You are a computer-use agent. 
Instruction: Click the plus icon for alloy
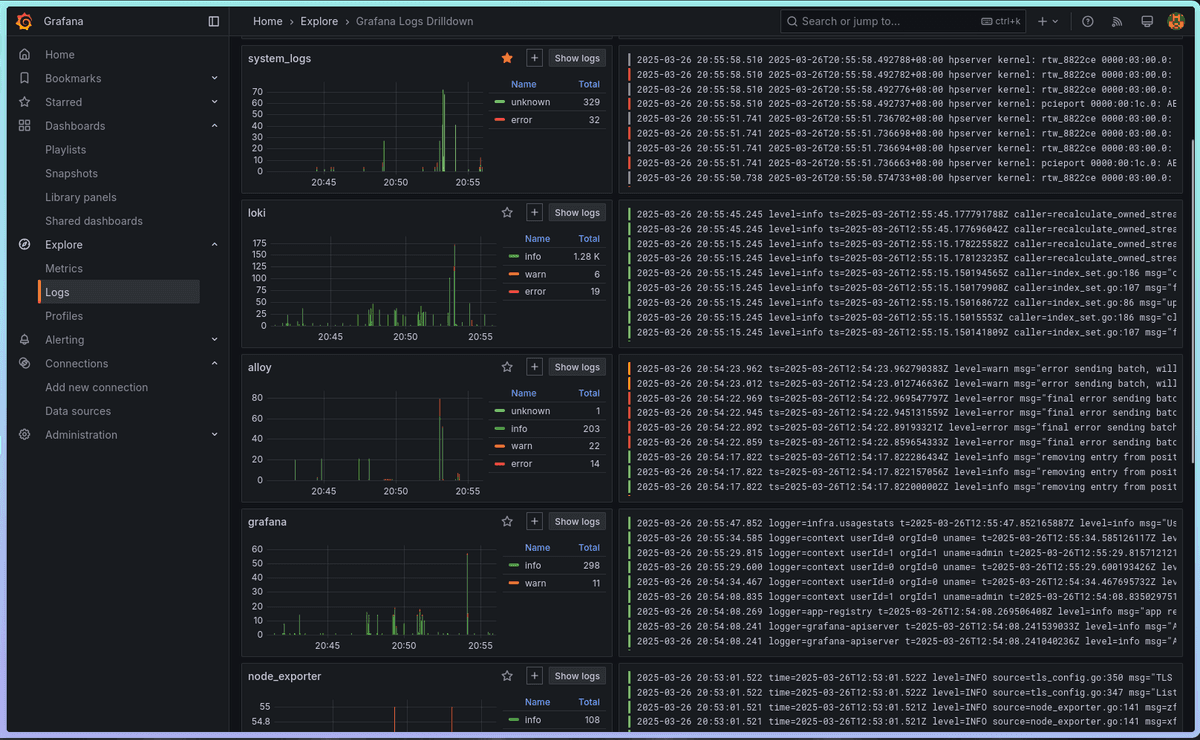[534, 367]
